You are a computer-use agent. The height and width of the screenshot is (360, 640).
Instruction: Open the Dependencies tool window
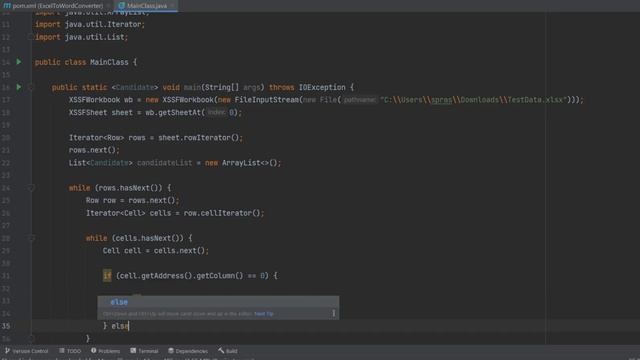(x=188, y=351)
